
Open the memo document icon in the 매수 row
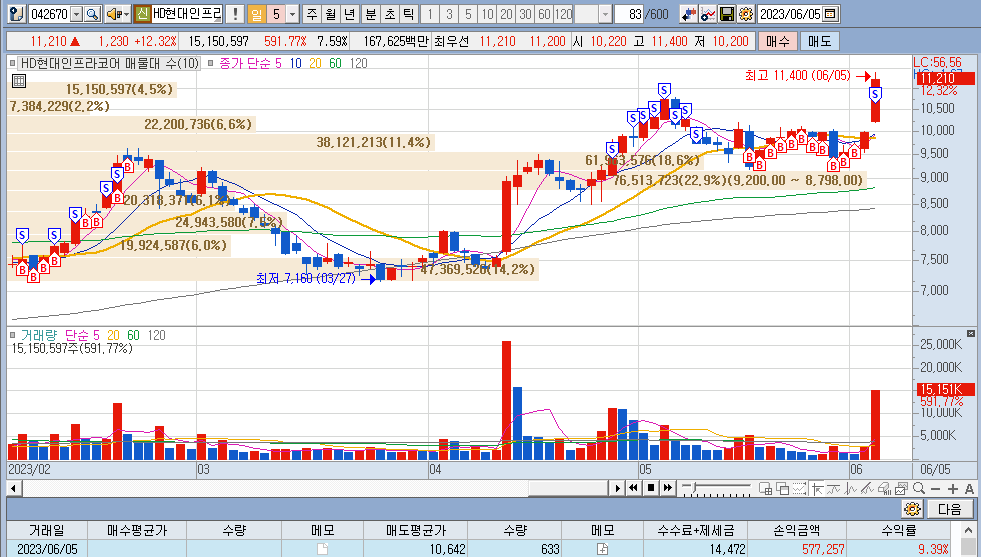click(x=322, y=549)
